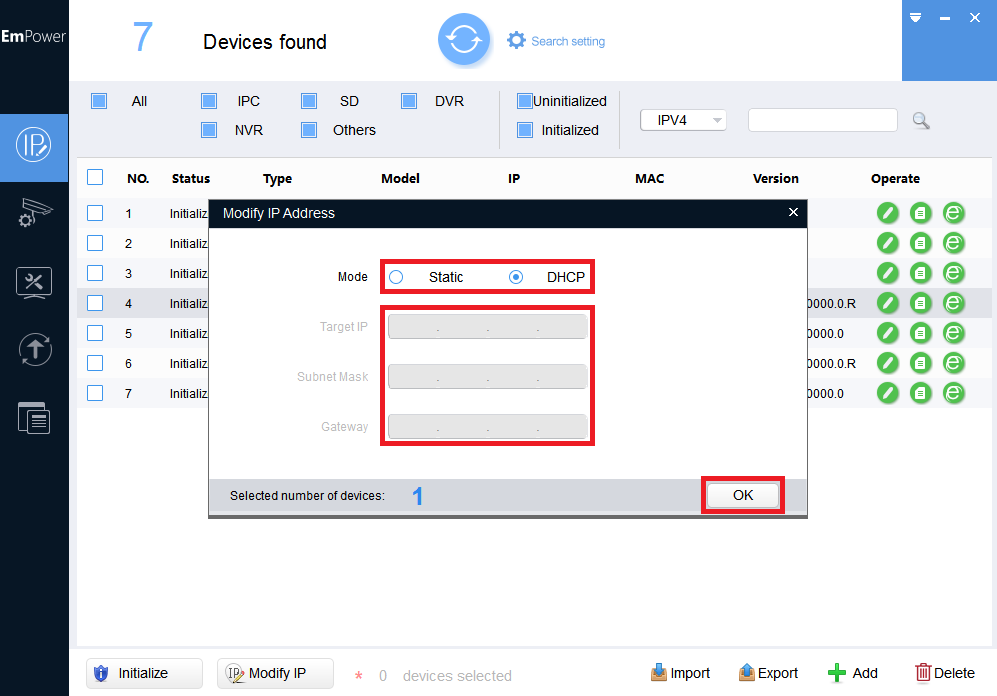Open web browser icon for device 7
Viewport: 997px width, 696px height.
953,393
